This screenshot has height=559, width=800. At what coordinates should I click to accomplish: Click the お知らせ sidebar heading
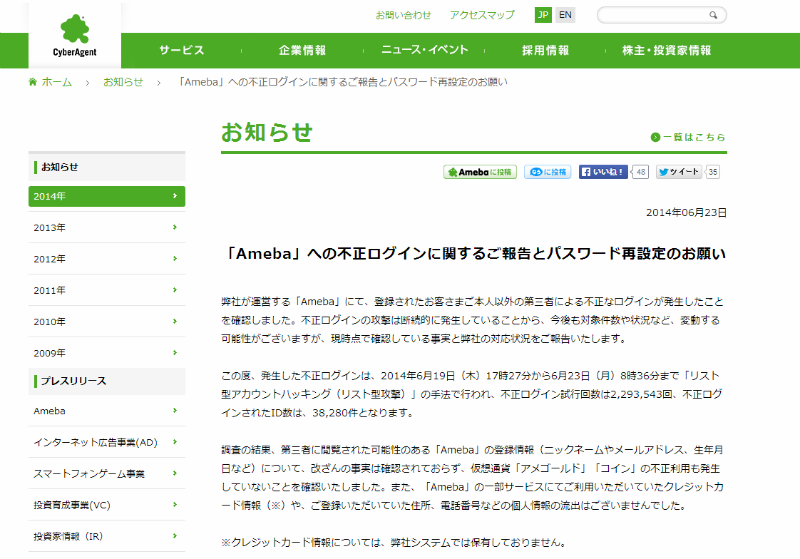coord(107,167)
